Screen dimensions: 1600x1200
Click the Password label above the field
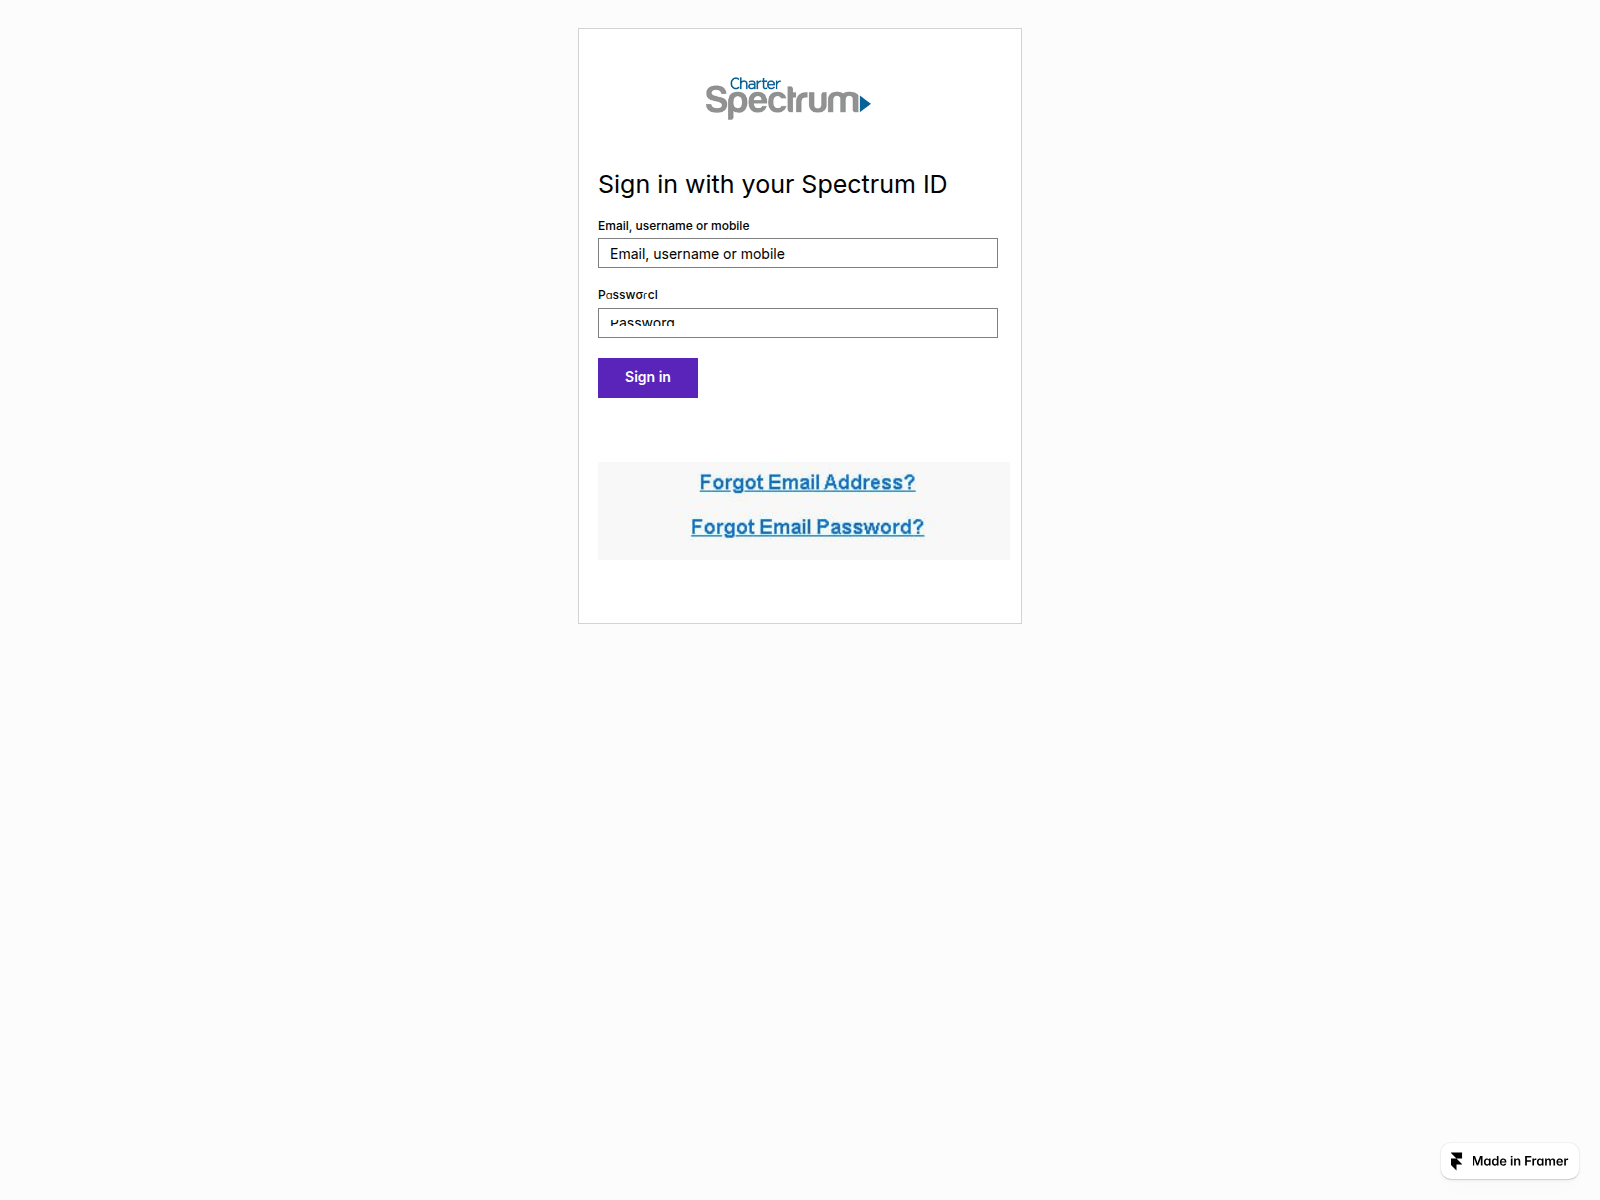coord(628,295)
